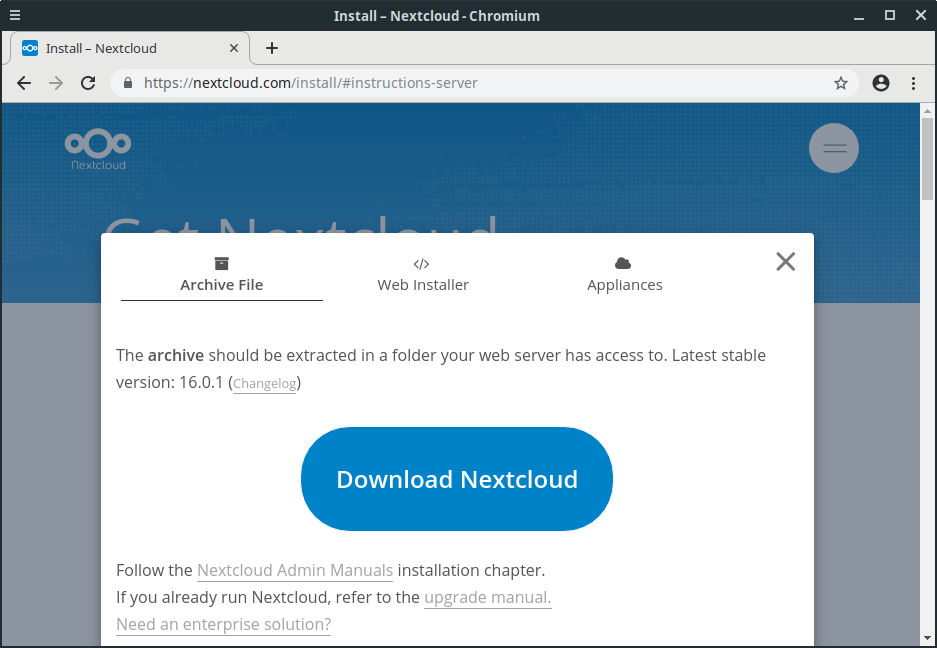This screenshot has height=648, width=937.
Task: Open Chromium's three-dot menu
Action: click(914, 83)
